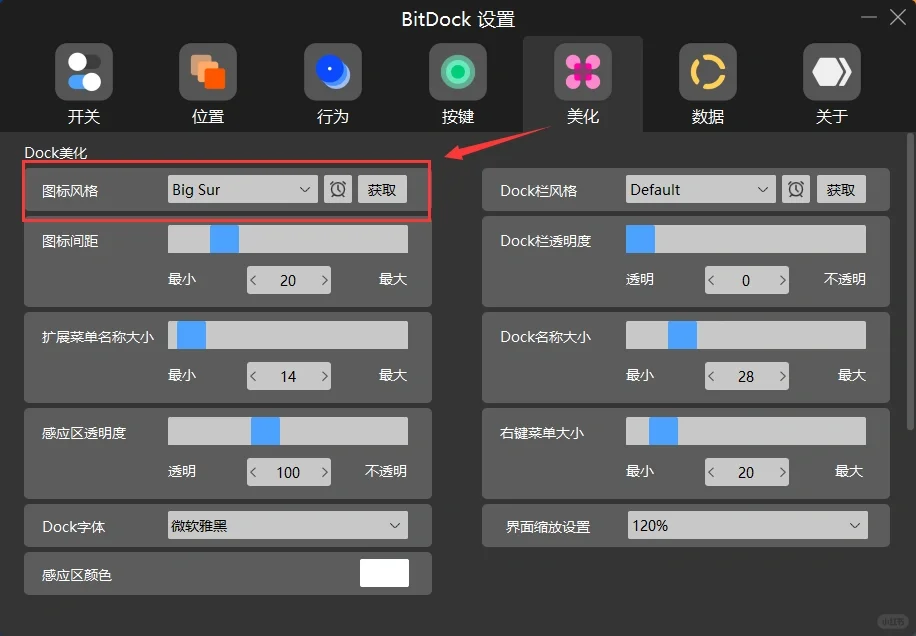The width and height of the screenshot is (916, 636).
Task: Open the 数据 tab
Action: 707,85
